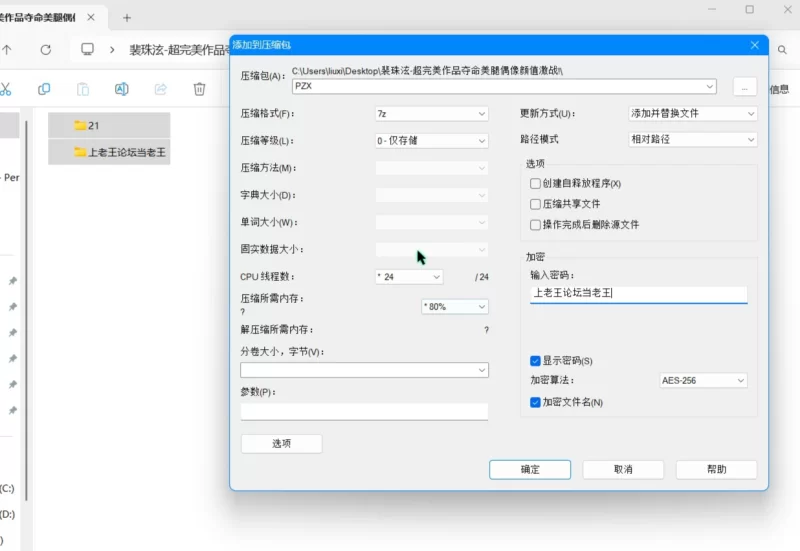Screen dimensions: 800x551
Task: Click the Copy icon in Explorer toolbar
Action: [x=44, y=89]
